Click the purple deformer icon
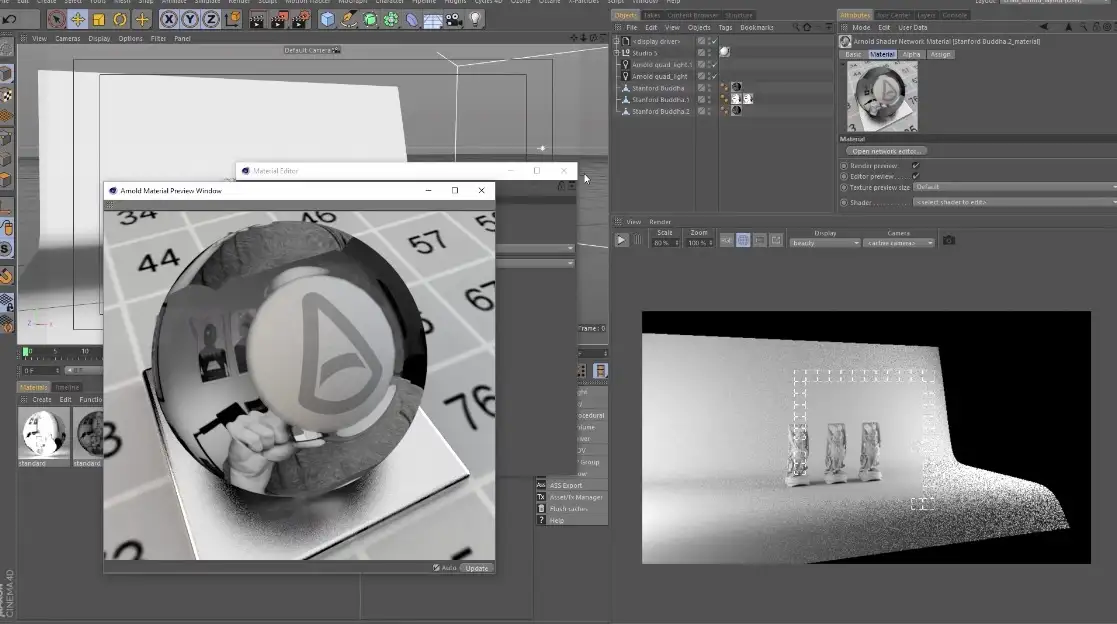Image resolution: width=1117 pixels, height=624 pixels. [412, 19]
